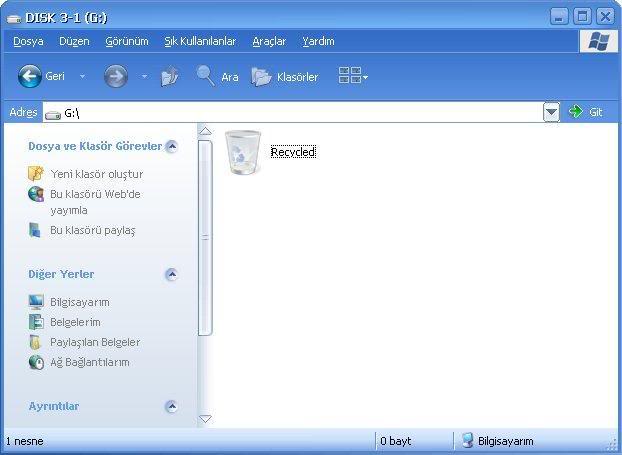Open the Görünüm menu
The width and height of the screenshot is (622, 455).
pos(127,41)
